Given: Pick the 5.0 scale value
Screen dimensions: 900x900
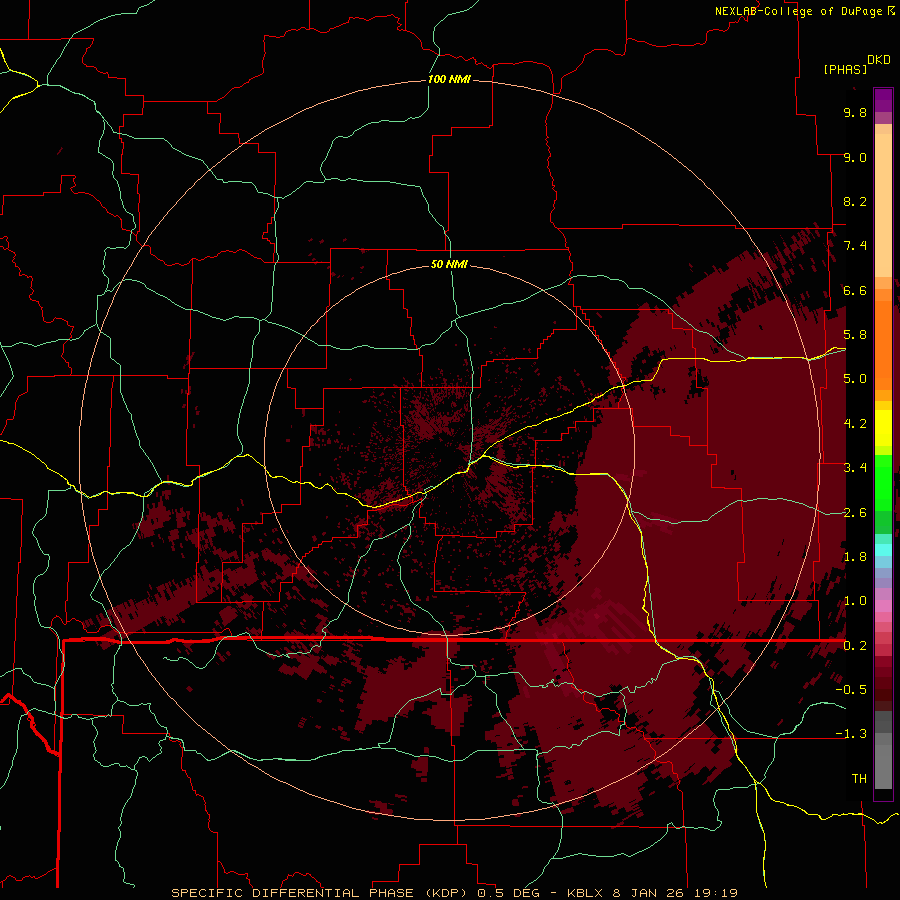Looking at the screenshot, I should (855, 379).
